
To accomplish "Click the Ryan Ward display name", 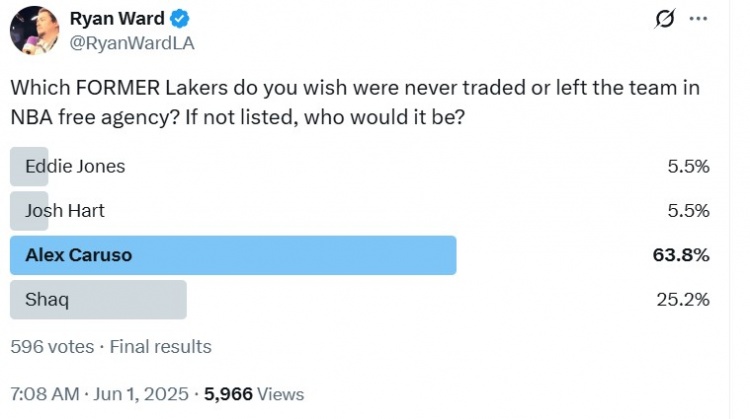I will 117,19.
